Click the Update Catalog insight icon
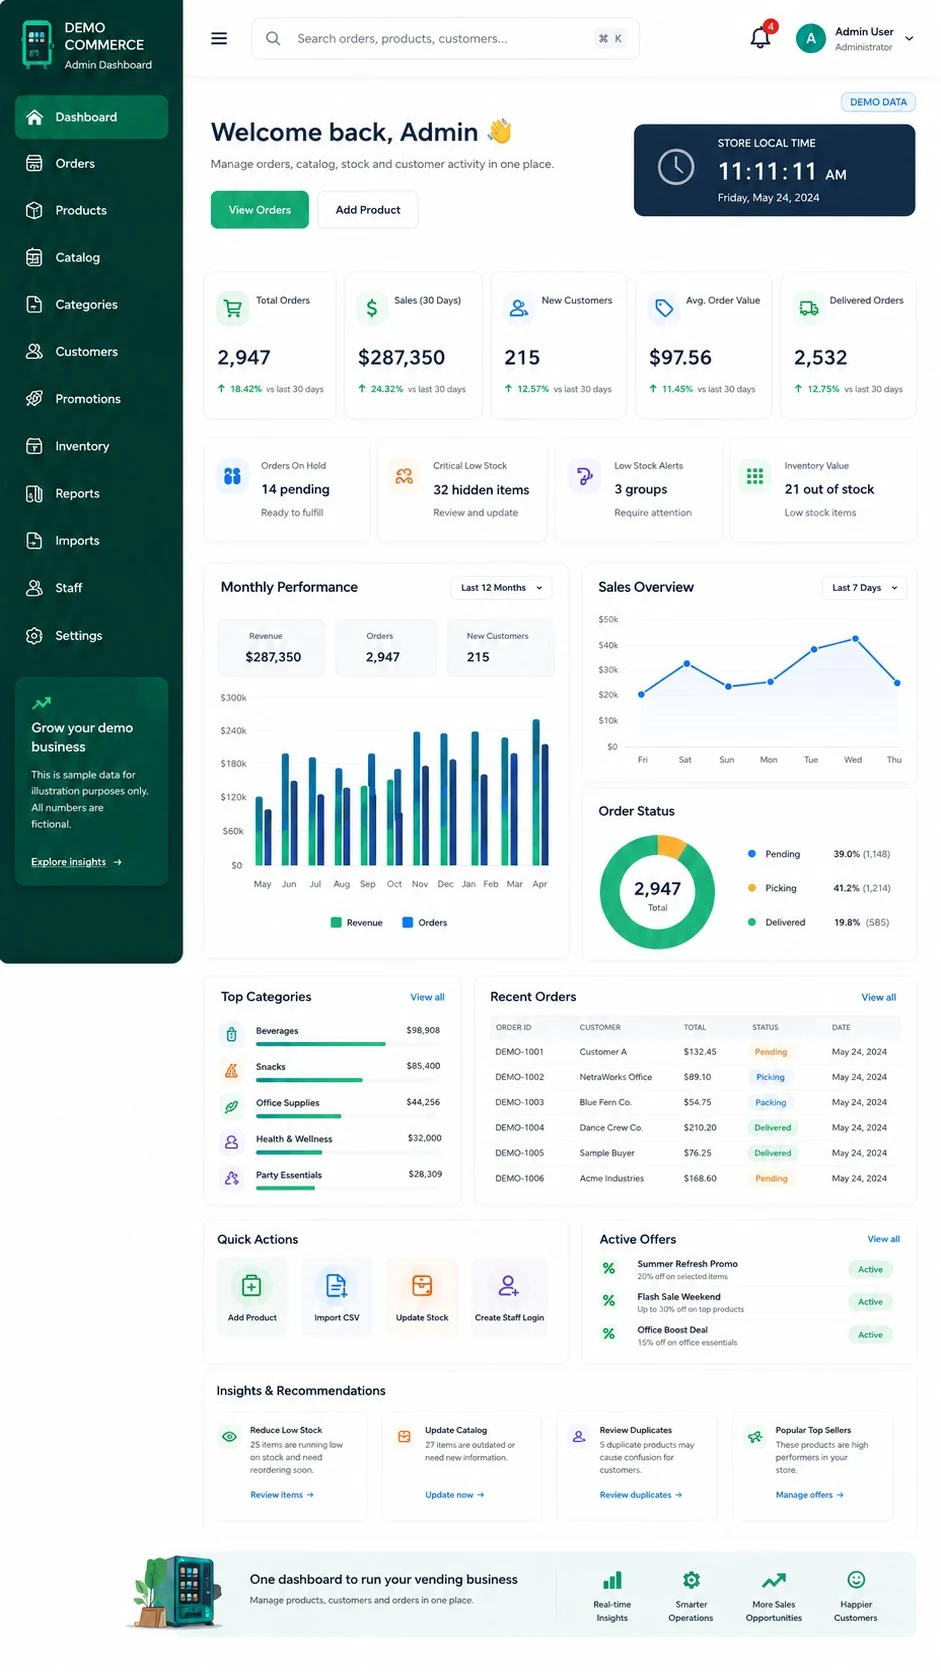The width and height of the screenshot is (941, 1672). [404, 1437]
